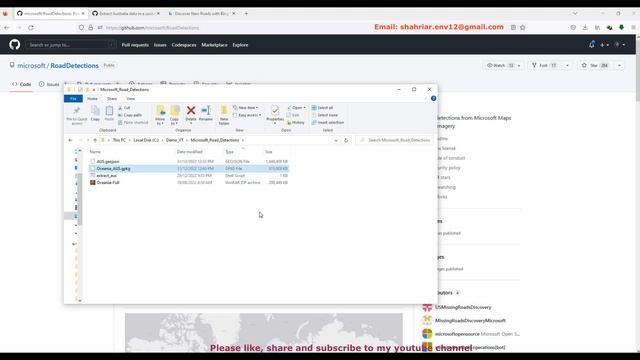Open the New item dropdown
This screenshot has width=640, height=360.
245,108
